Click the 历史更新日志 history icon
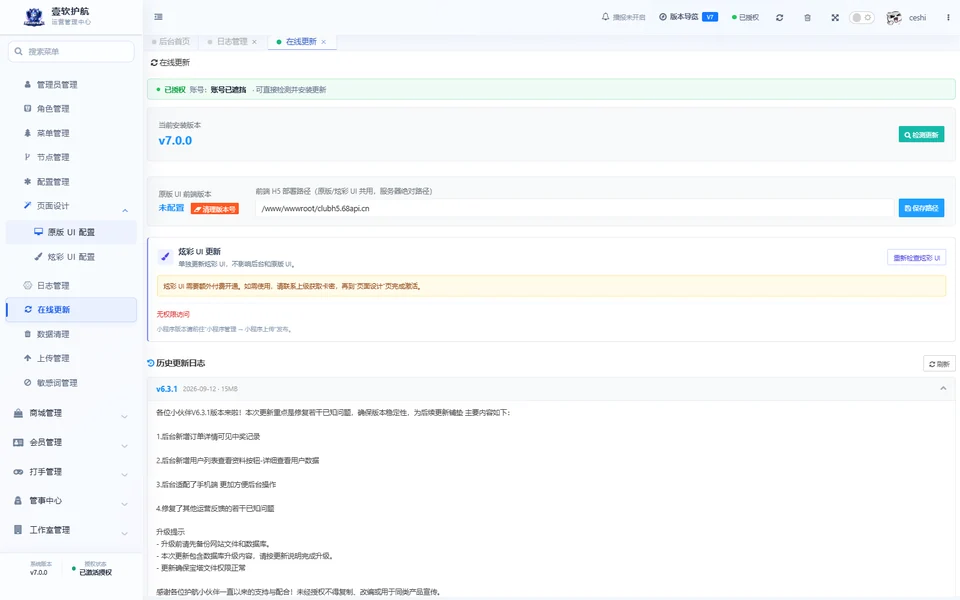Image resolution: width=960 pixels, height=600 pixels. (151, 363)
